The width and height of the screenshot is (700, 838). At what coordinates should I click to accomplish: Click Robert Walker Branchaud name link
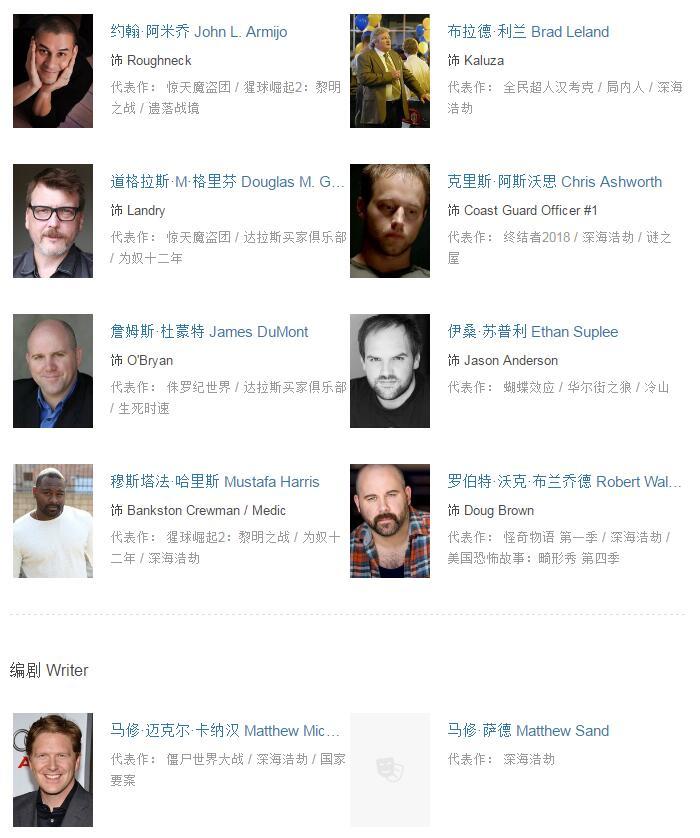click(564, 482)
